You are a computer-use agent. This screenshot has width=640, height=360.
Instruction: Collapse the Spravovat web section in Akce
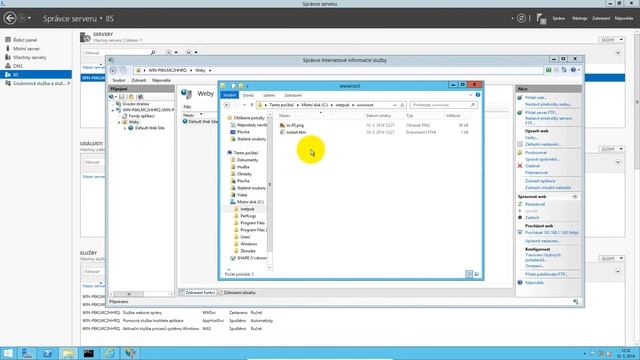click(x=575, y=197)
